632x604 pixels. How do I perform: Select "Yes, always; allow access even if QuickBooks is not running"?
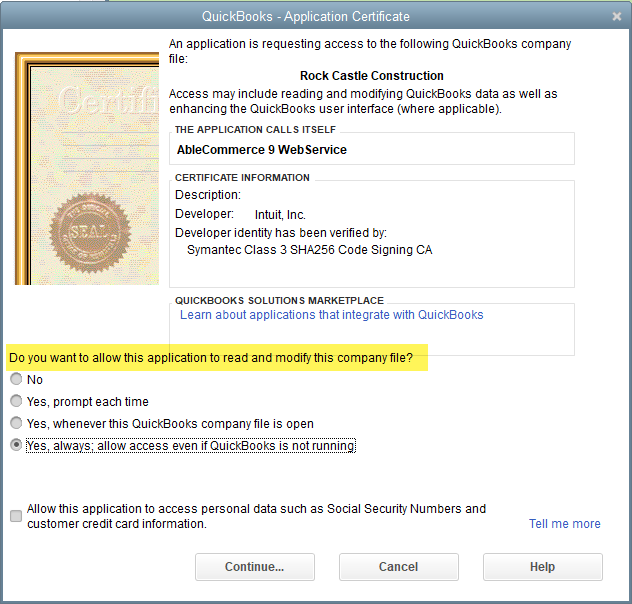click(16, 445)
